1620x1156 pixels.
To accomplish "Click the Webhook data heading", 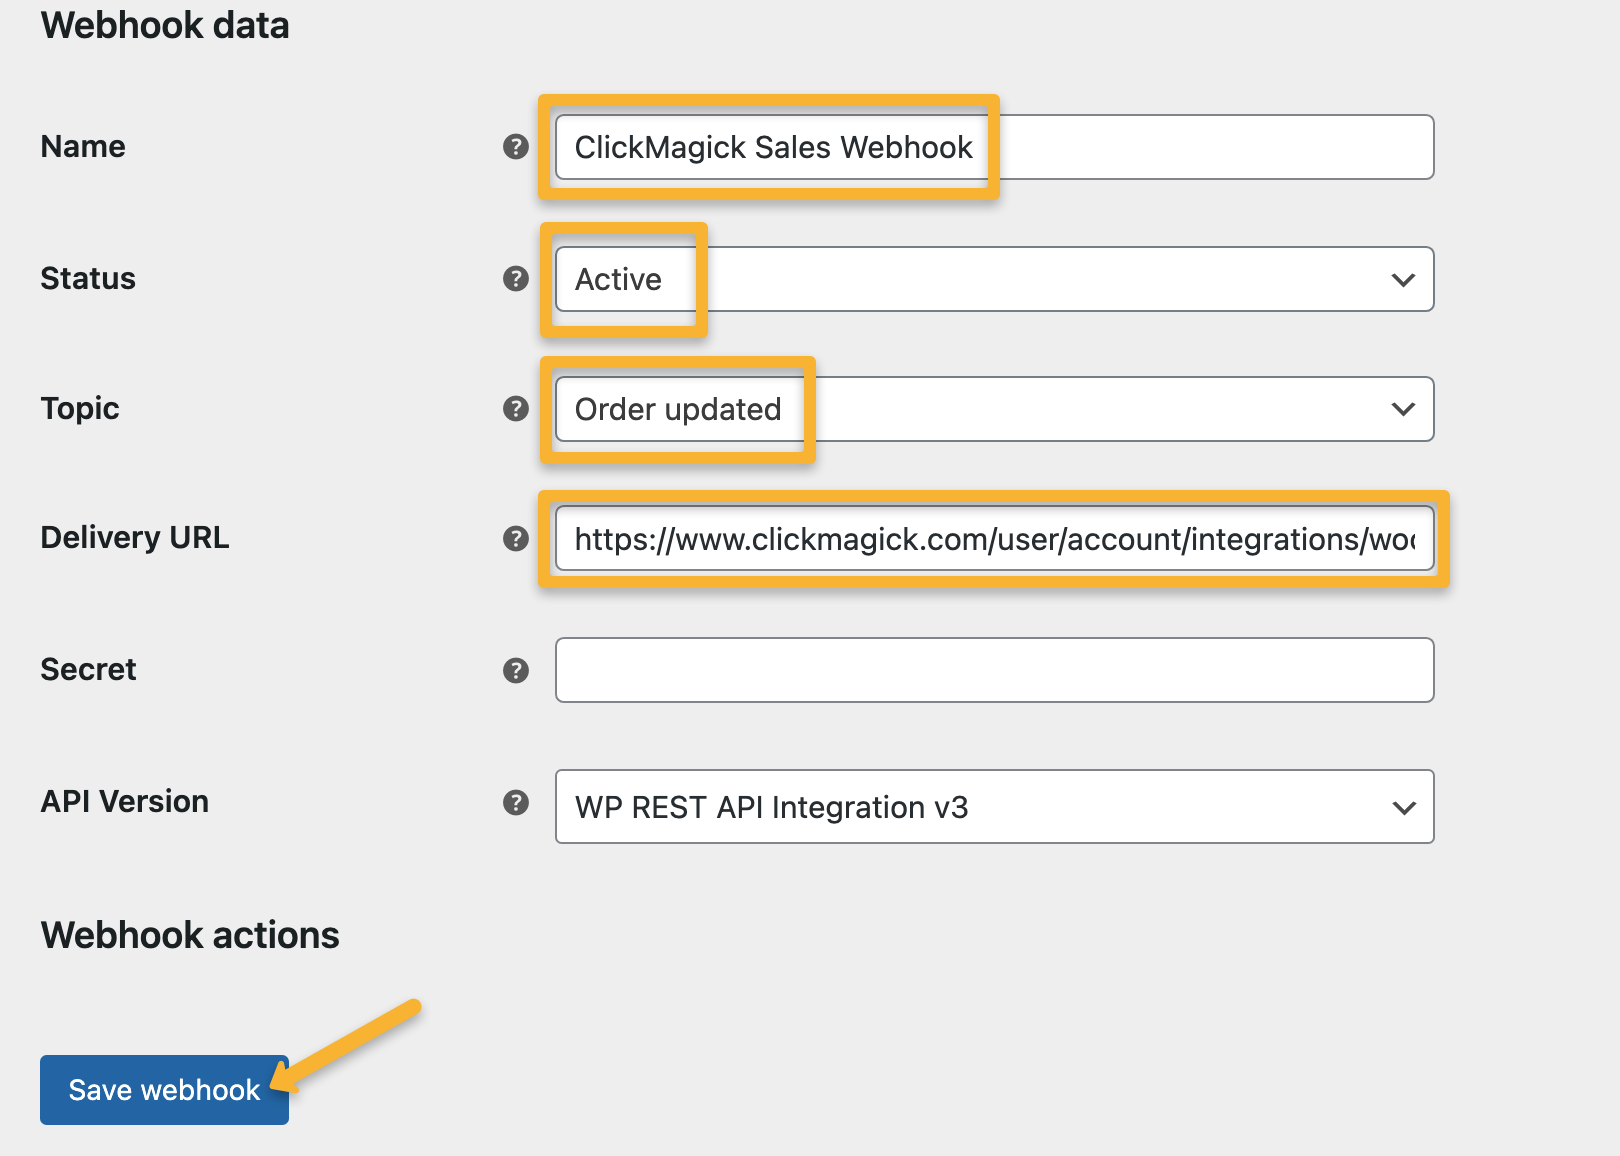I will coord(165,25).
